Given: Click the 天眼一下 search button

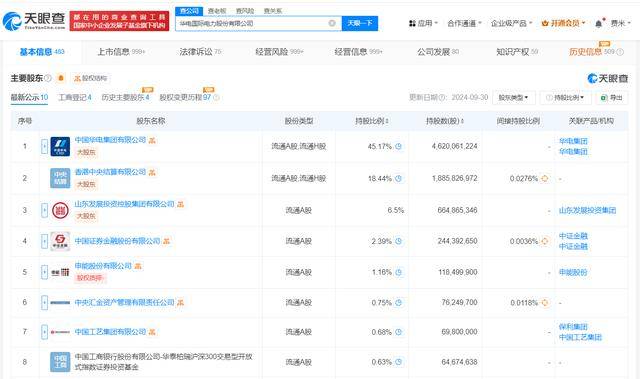Looking at the screenshot, I should [x=360, y=23].
